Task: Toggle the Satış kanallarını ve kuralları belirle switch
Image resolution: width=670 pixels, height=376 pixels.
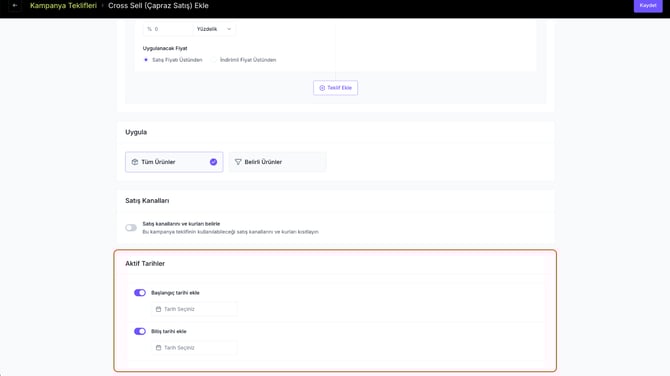Action: point(131,228)
